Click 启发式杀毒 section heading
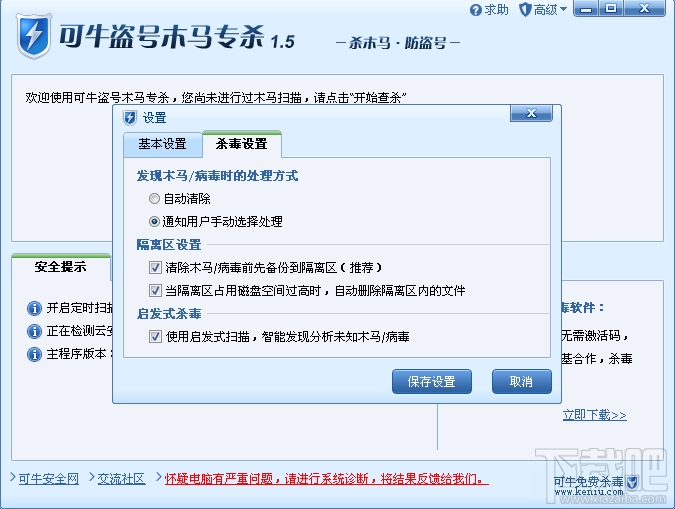The width and height of the screenshot is (675, 509). (169, 313)
